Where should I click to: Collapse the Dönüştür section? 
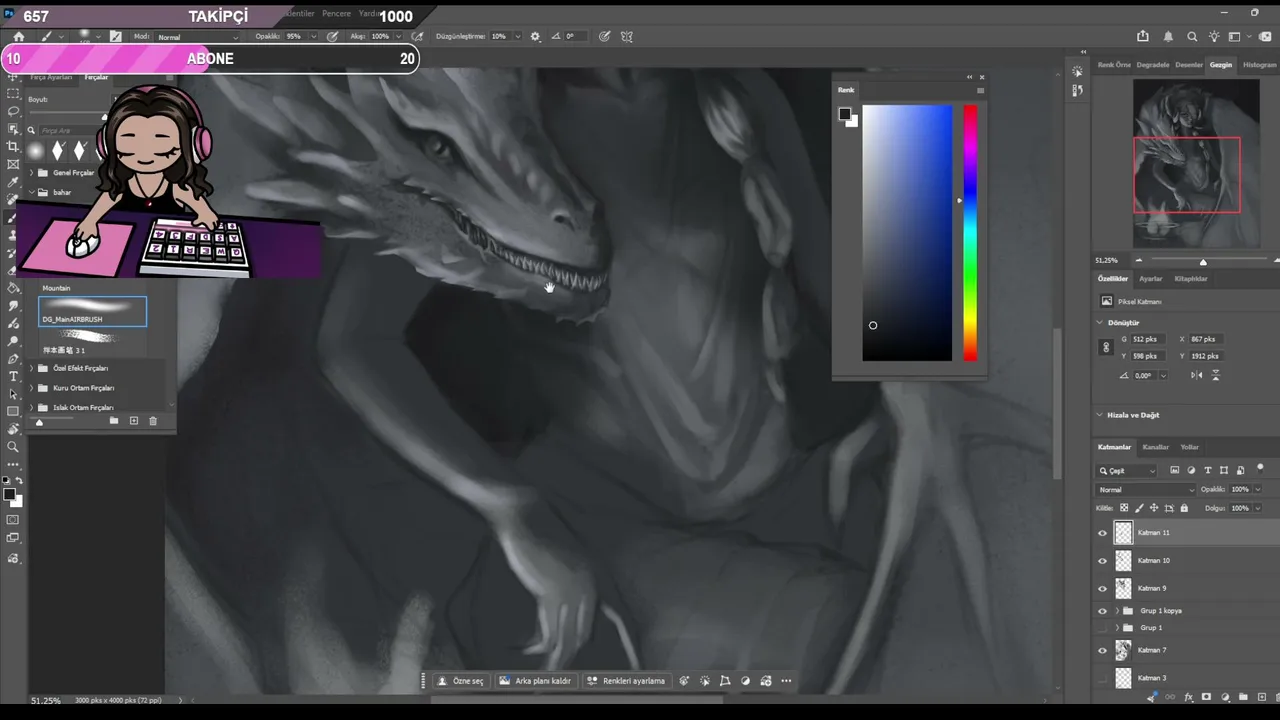[x=1100, y=323]
